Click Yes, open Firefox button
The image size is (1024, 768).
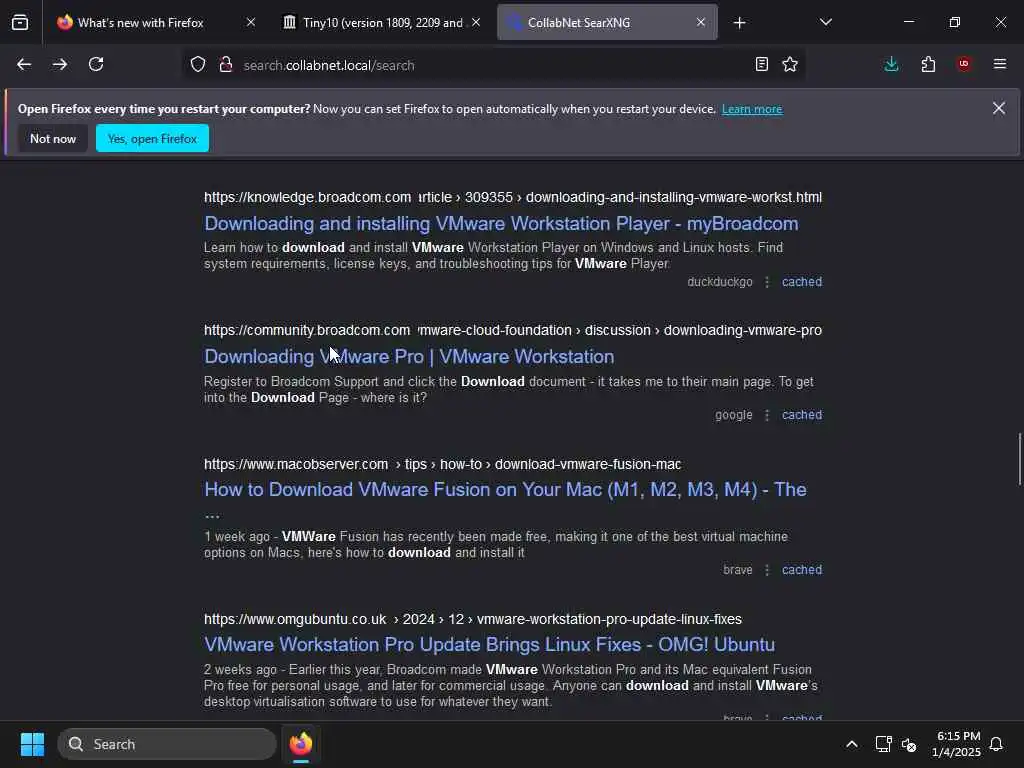coord(152,138)
